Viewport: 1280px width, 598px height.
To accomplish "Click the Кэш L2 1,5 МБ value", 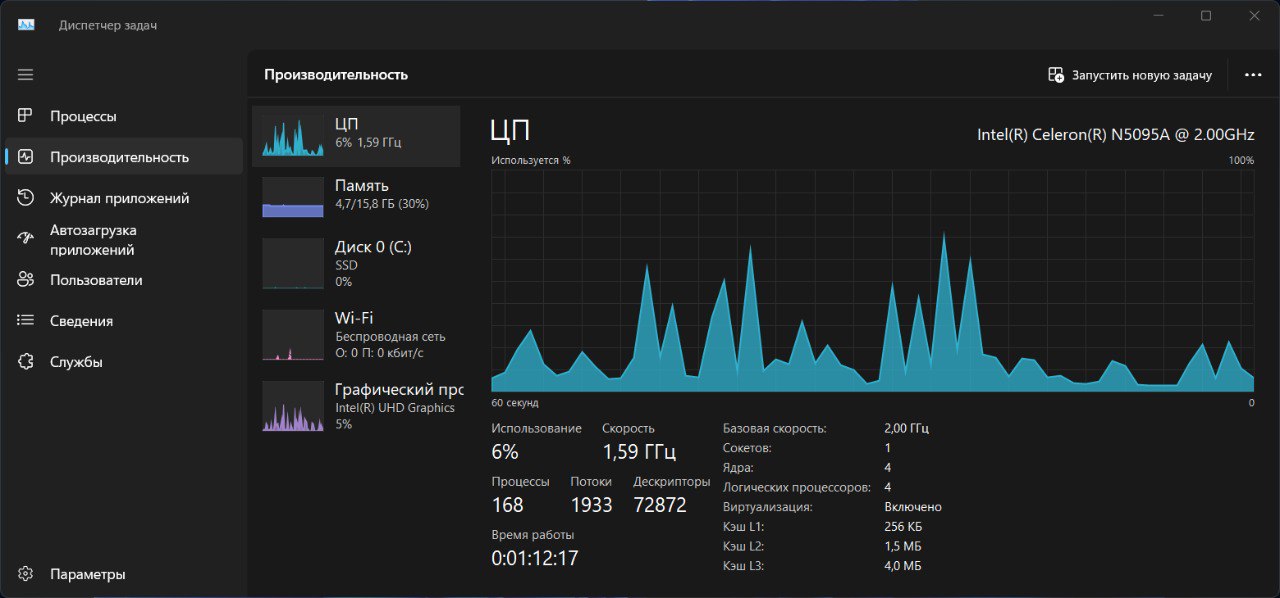I will 903,546.
